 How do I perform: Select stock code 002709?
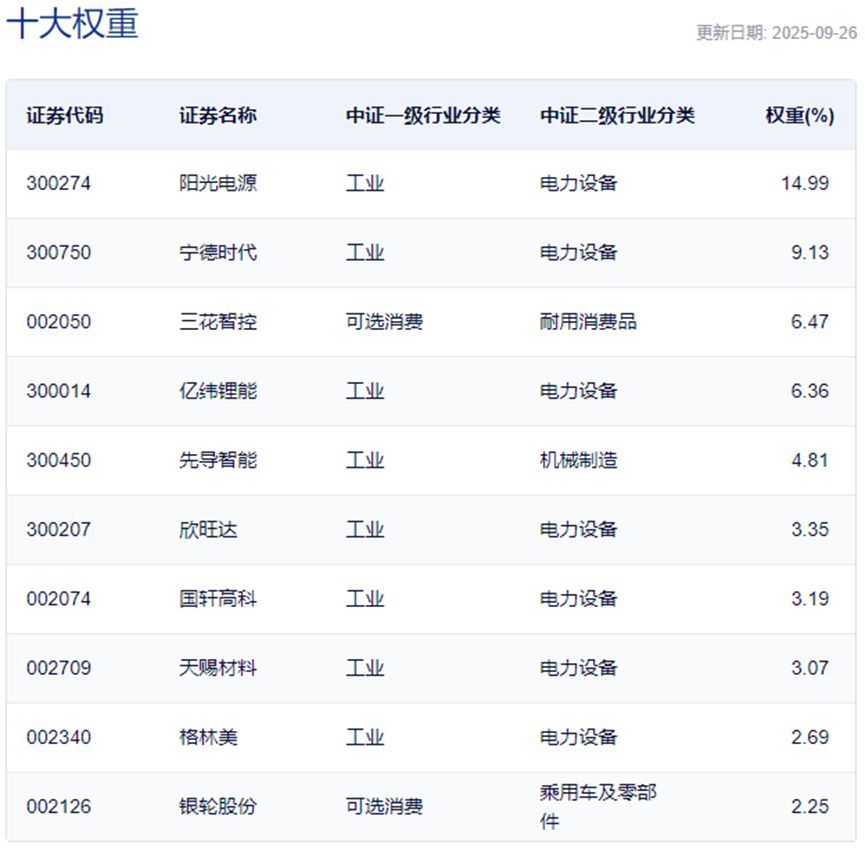click(58, 668)
